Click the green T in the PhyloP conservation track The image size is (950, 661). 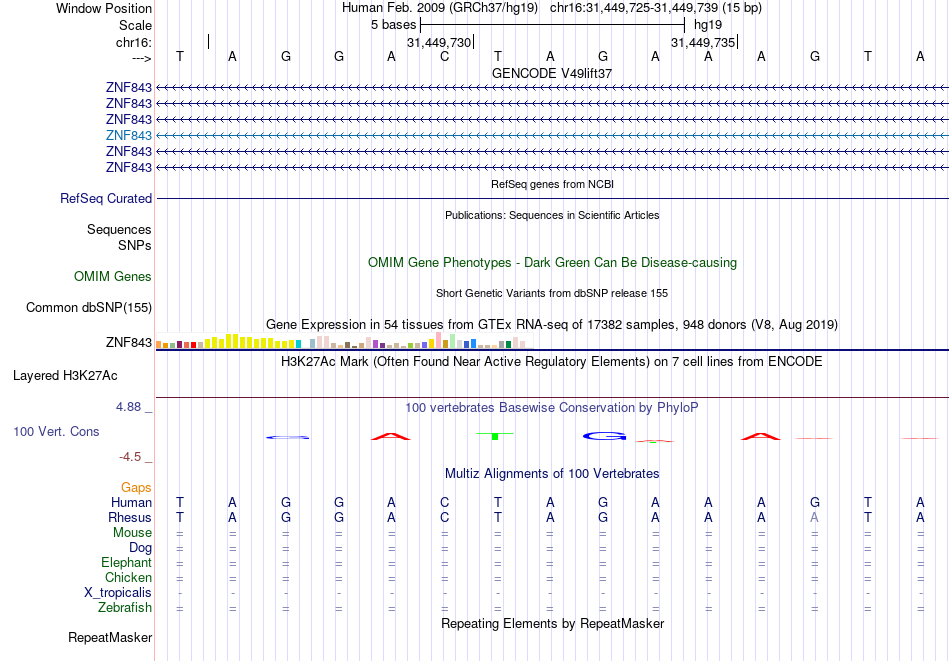coord(495,435)
